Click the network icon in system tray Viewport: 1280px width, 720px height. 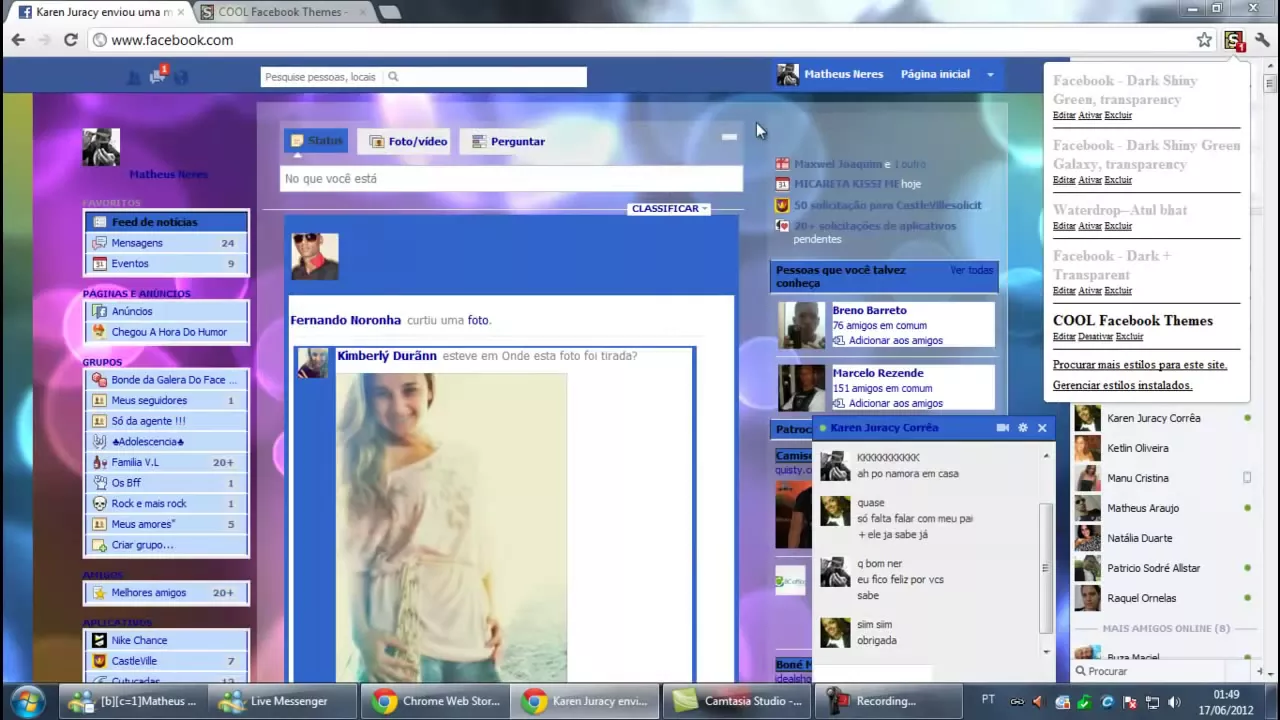[x=1152, y=702]
